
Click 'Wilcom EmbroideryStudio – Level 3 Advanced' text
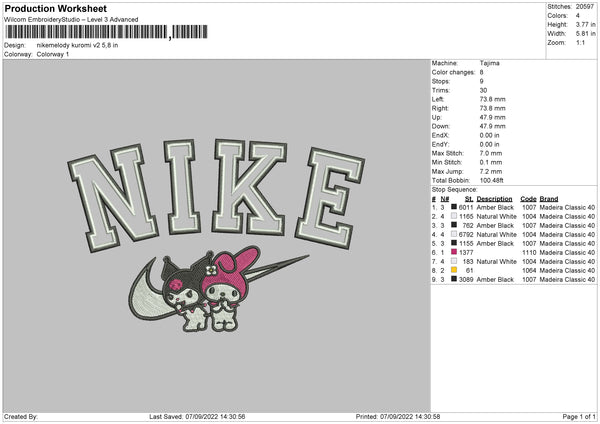[71, 20]
